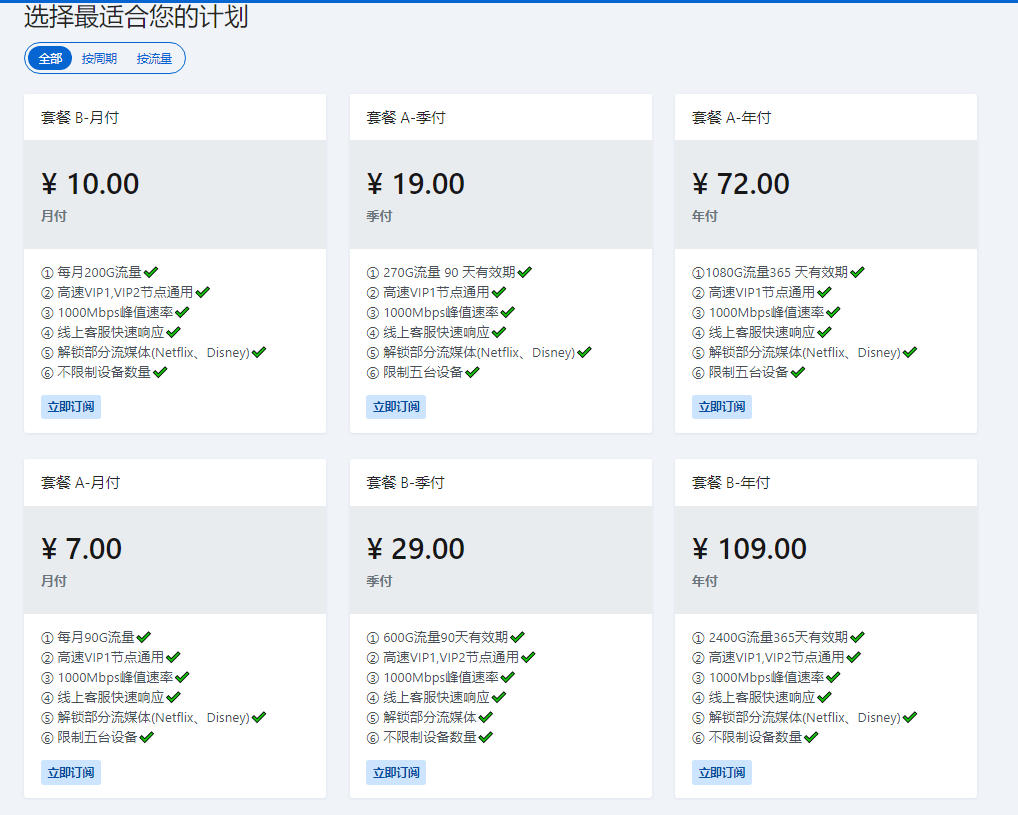Subscribe to the ¥109.00 套餐 B-年付 plan
The width and height of the screenshot is (1018, 815).
[x=721, y=772]
